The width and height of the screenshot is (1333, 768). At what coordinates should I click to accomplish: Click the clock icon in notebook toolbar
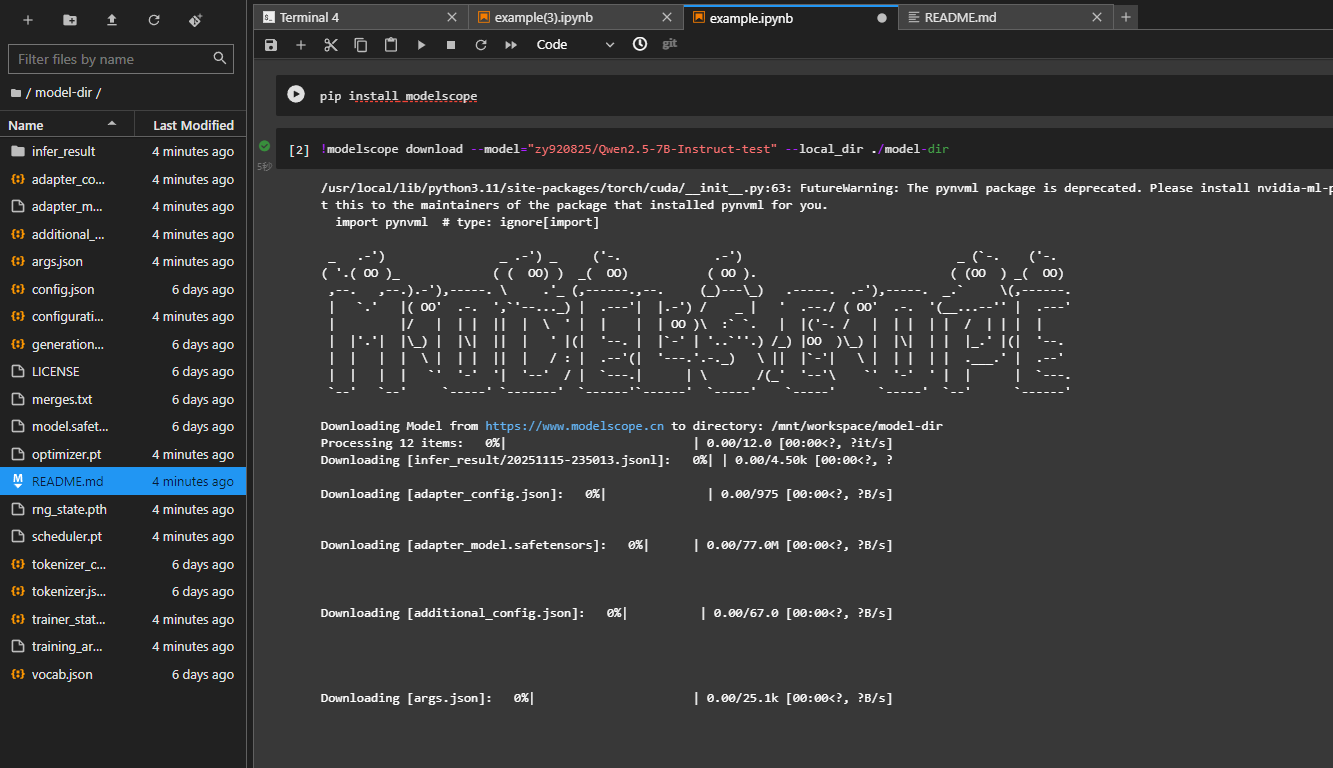pyautogui.click(x=640, y=44)
